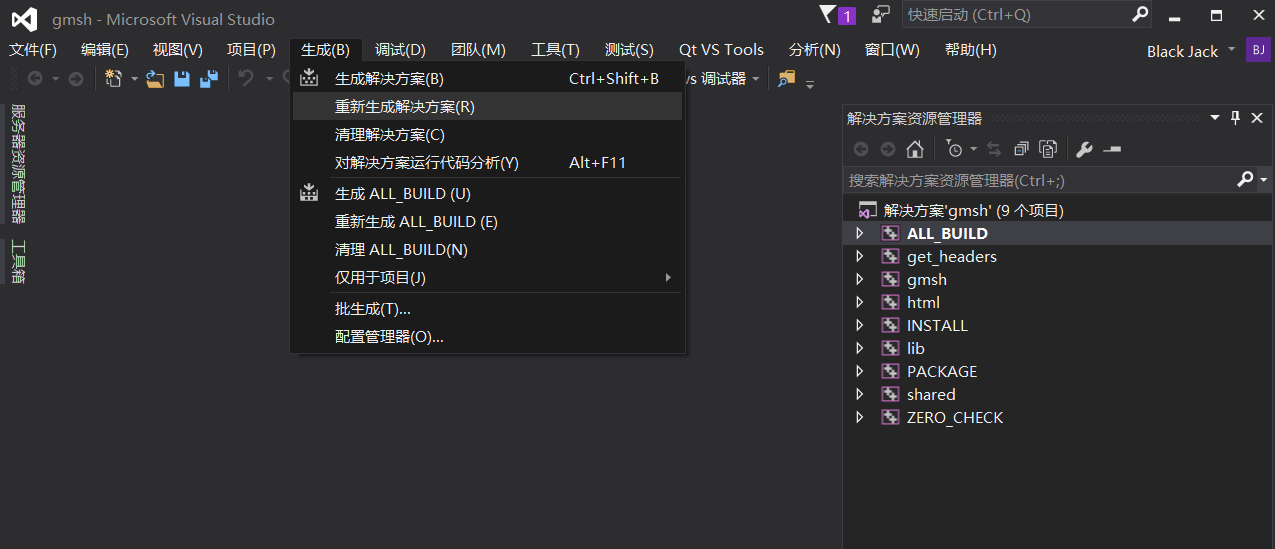Open the debugger target dropdown arrow
This screenshot has width=1275, height=549.
756,78
